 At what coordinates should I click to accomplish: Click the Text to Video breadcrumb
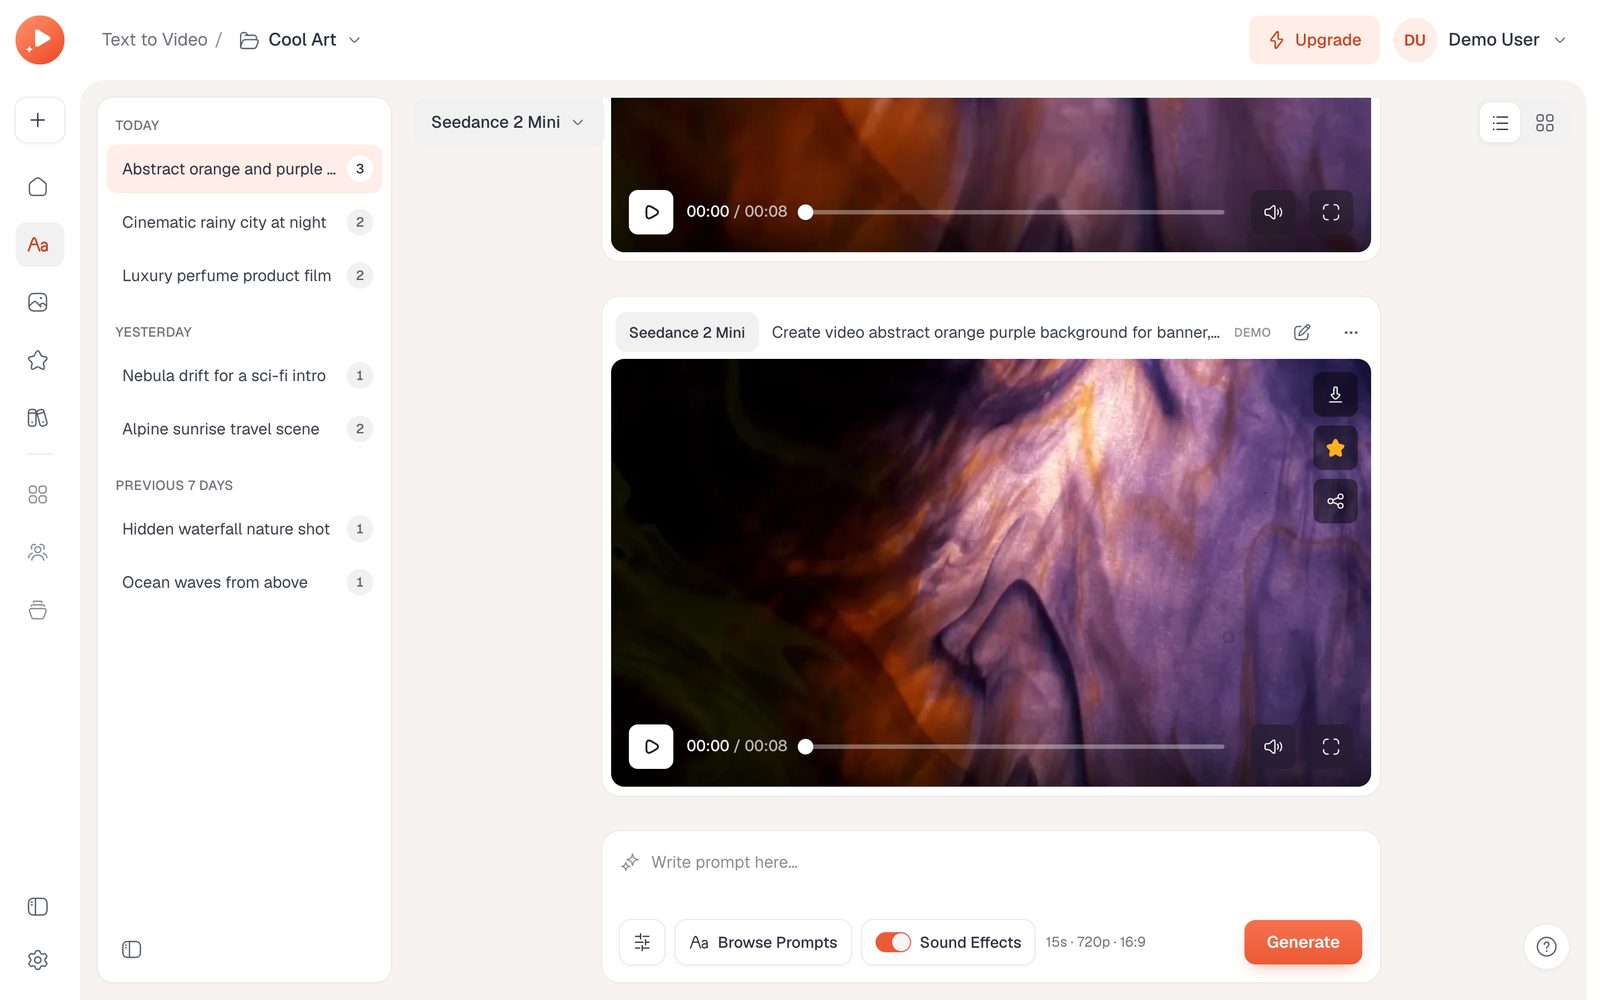[155, 40]
